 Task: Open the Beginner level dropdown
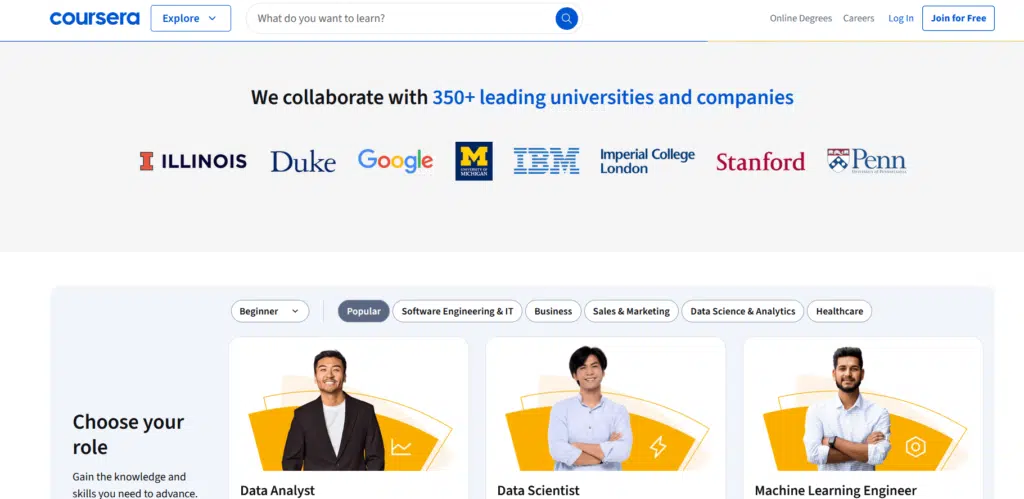269,311
